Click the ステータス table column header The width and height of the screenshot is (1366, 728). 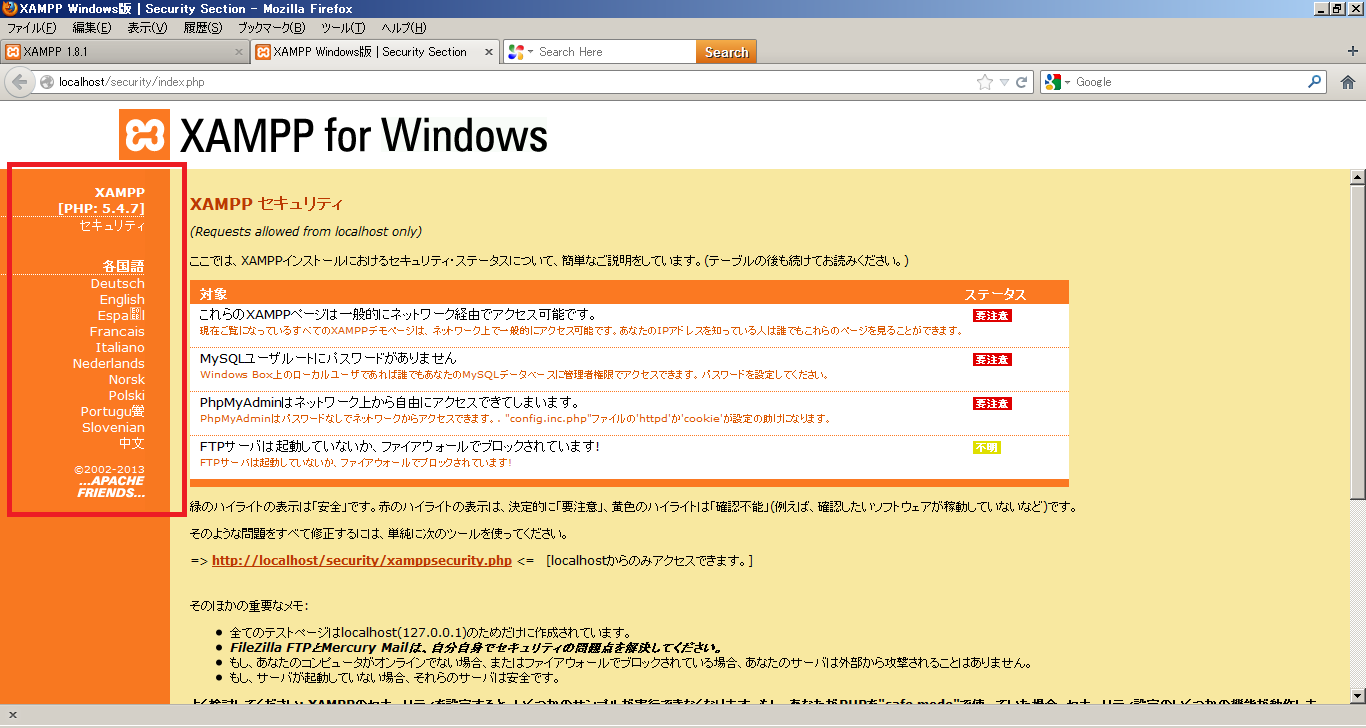[x=995, y=294]
